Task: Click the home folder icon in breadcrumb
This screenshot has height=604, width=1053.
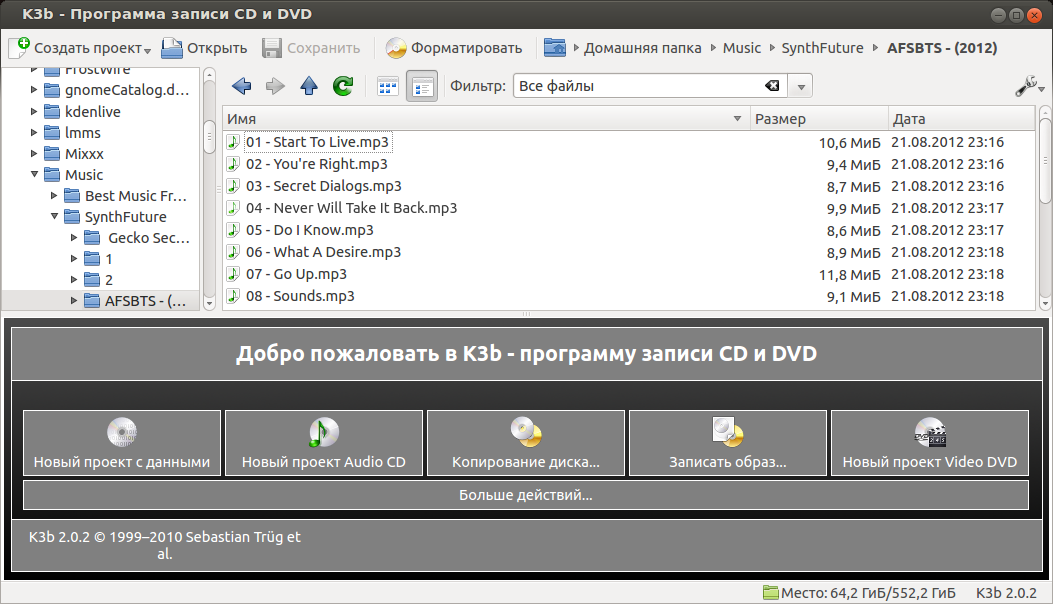Action: (555, 48)
